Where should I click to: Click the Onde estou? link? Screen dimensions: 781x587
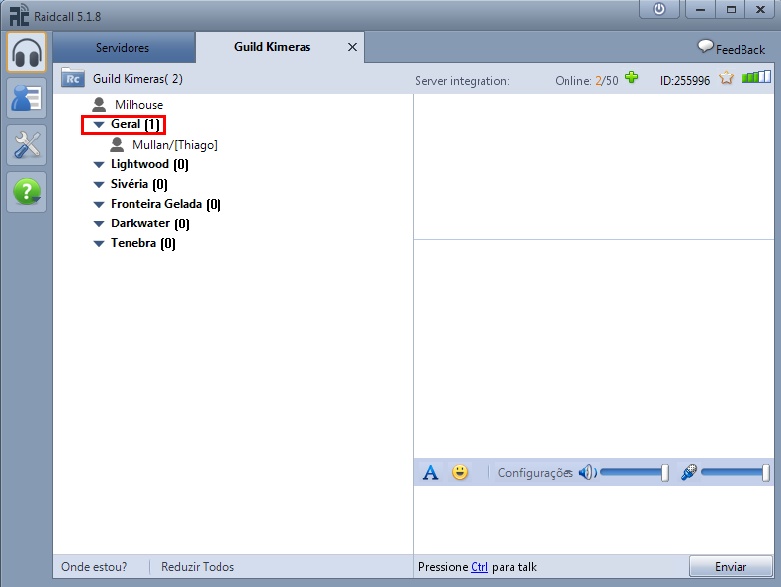(94, 567)
